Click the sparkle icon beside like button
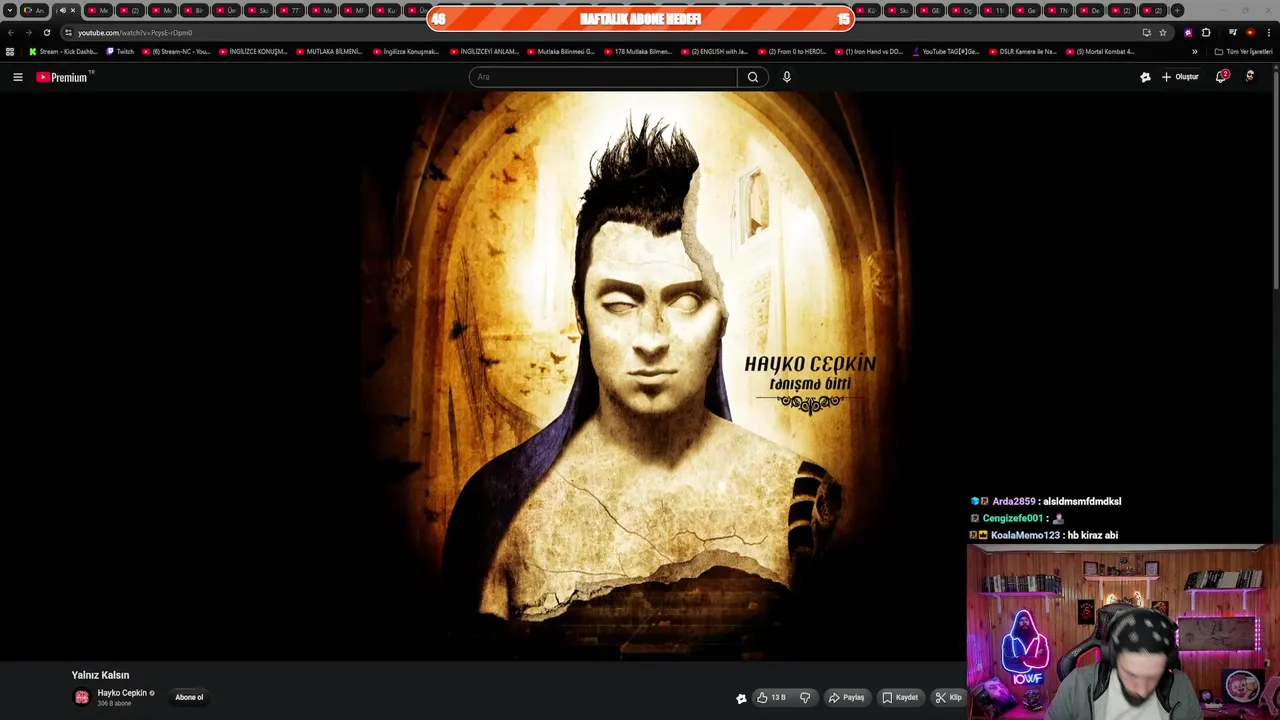Screen dimensions: 1280x720 (x=741, y=698)
